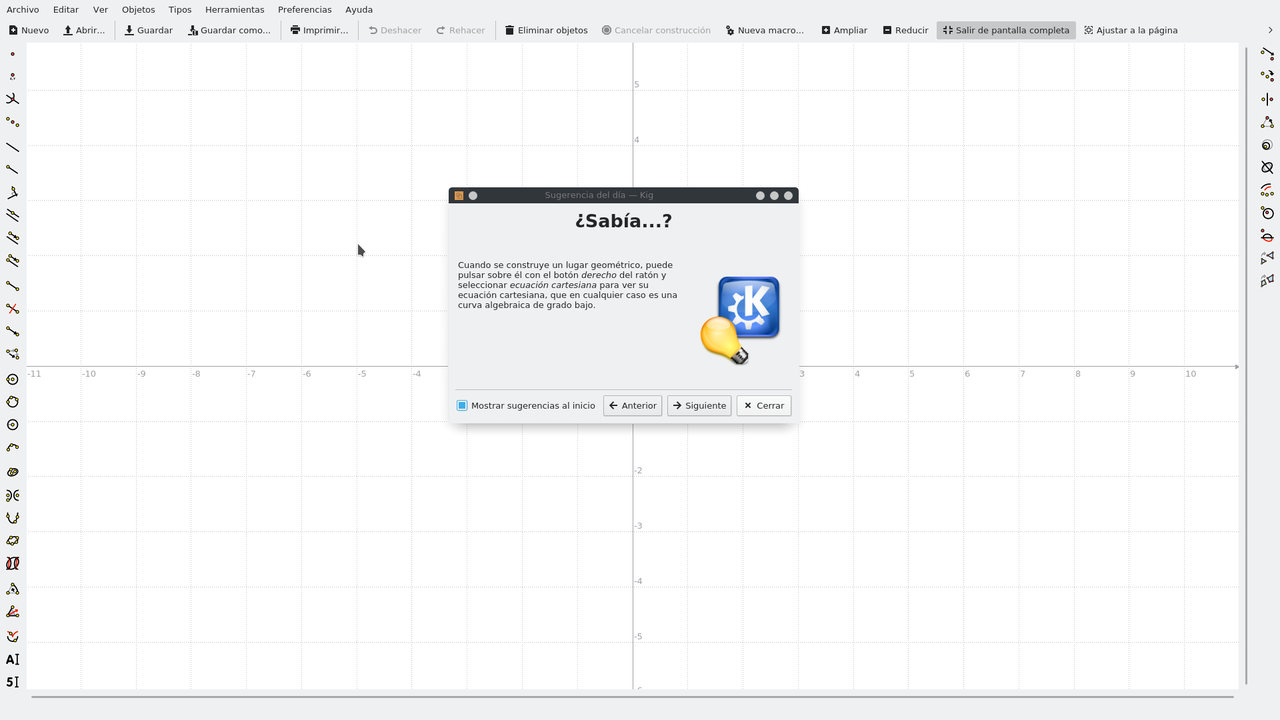The height and width of the screenshot is (720, 1280).
Task: Open the Objetos menu
Action: [138, 9]
